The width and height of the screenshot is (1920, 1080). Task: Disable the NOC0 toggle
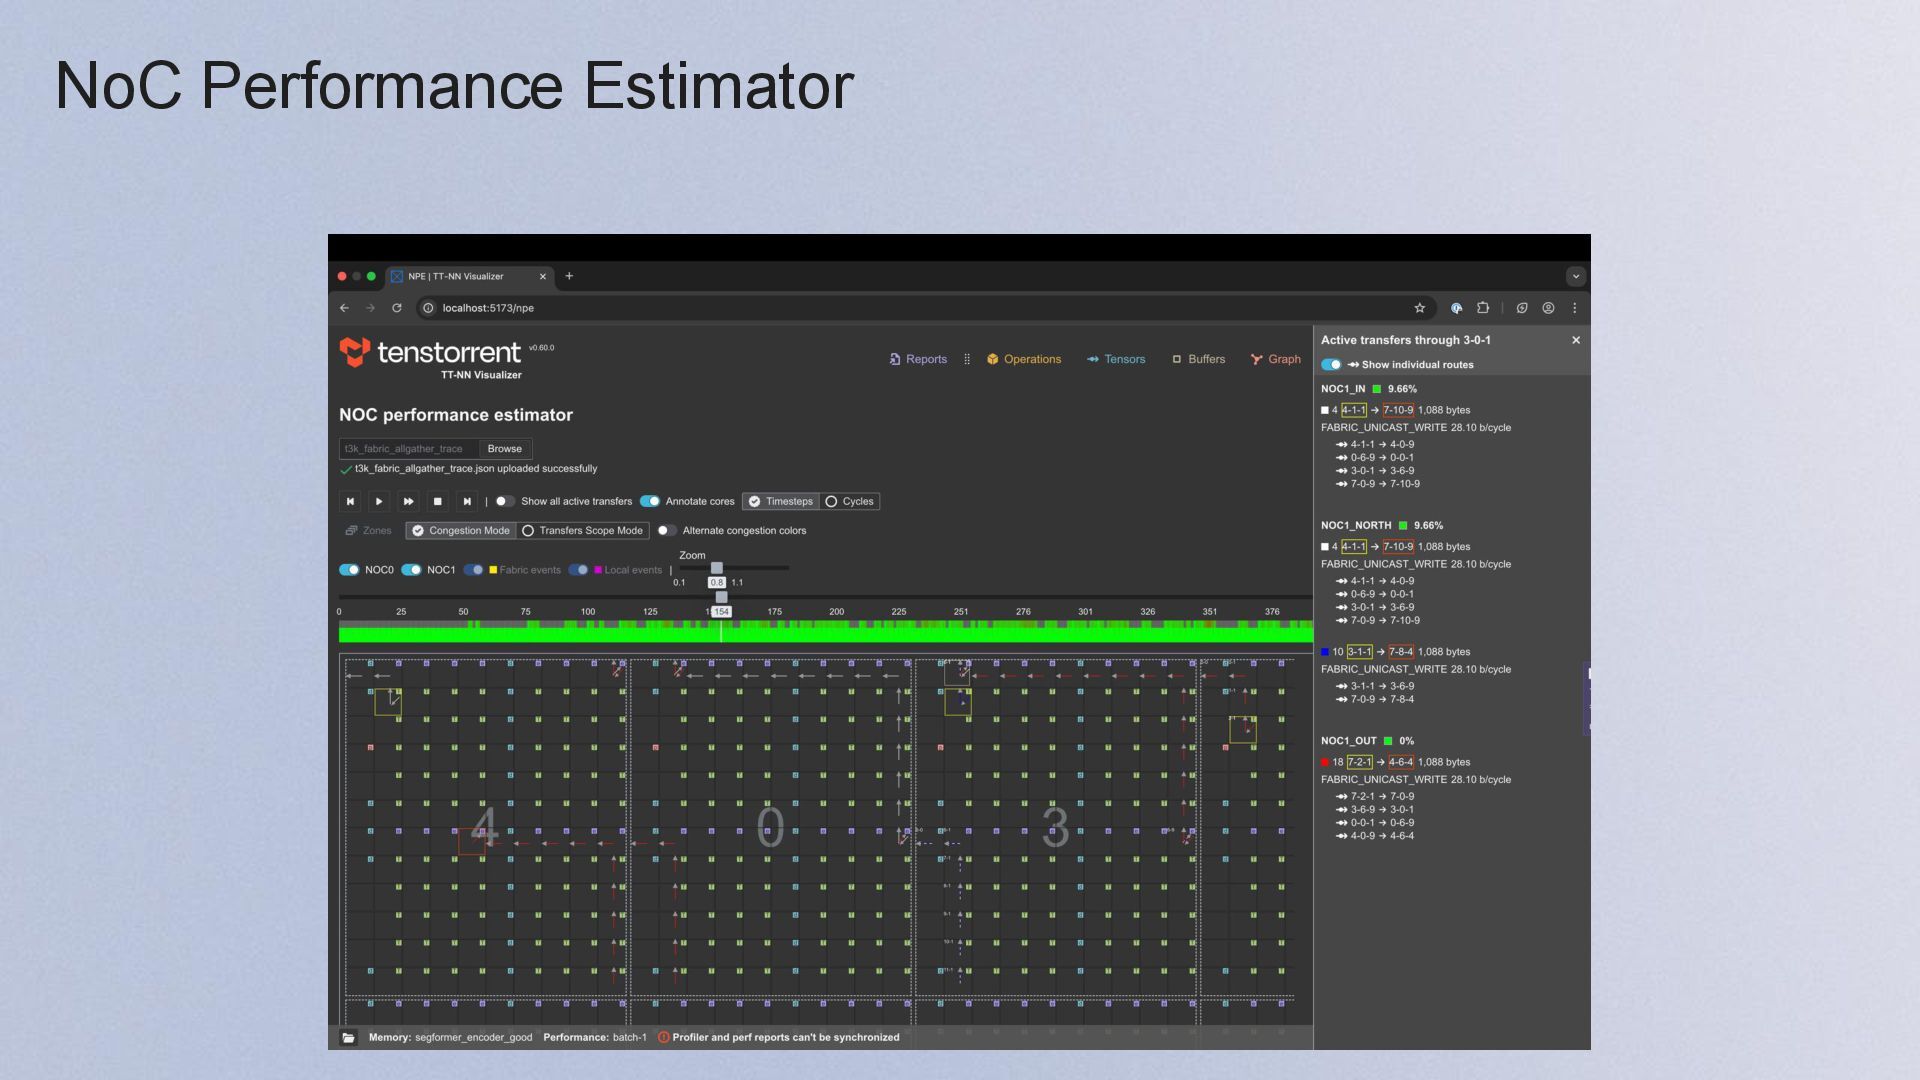349,570
